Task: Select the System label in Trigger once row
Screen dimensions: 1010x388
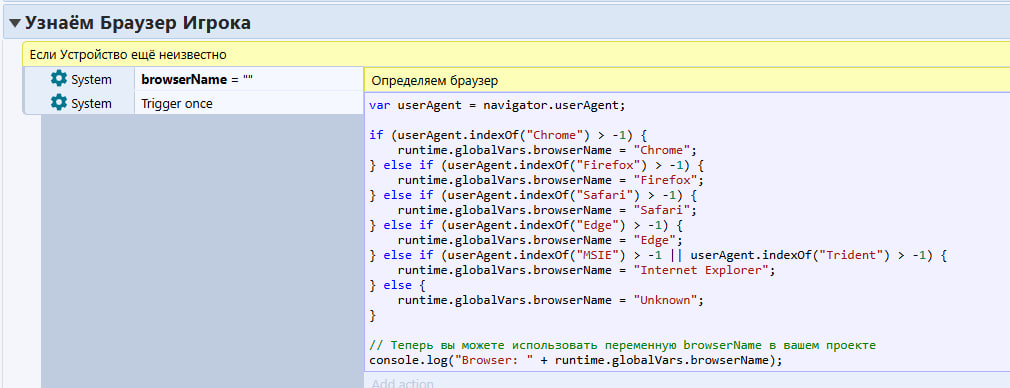Action: [x=91, y=103]
